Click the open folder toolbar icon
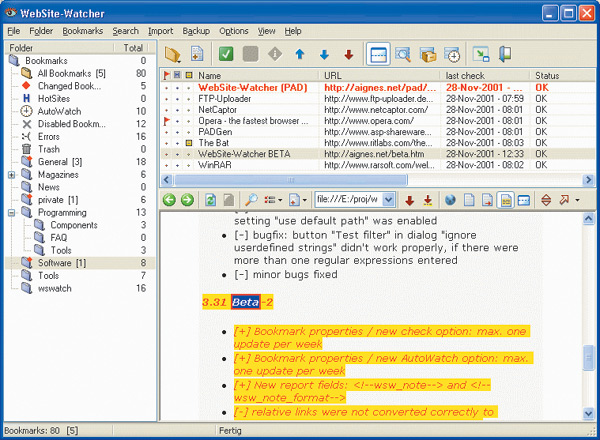 [173, 54]
